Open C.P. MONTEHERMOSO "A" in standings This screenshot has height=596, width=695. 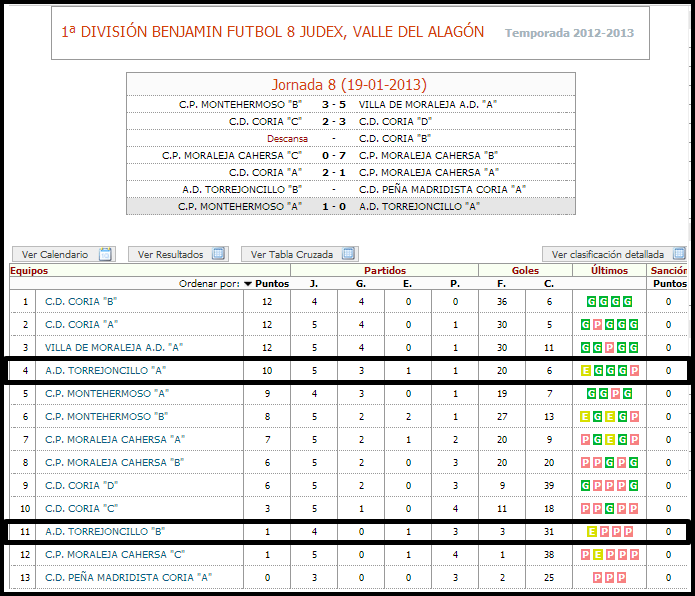click(x=107, y=393)
